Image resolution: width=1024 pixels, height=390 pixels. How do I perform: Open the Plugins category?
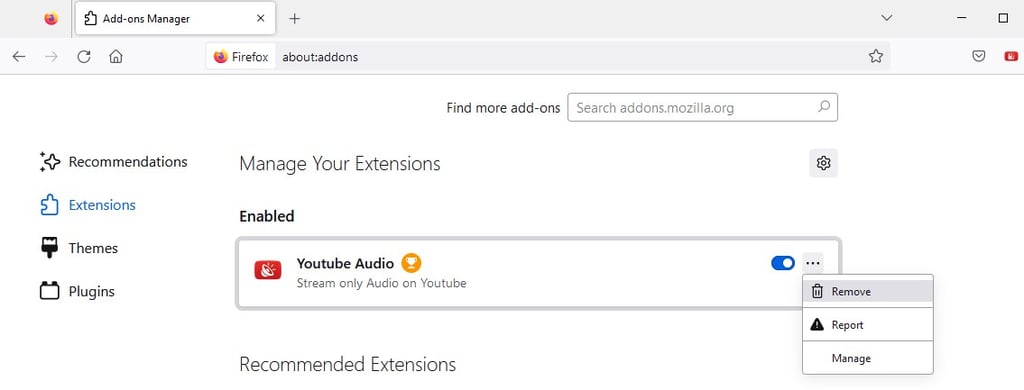coord(77,291)
